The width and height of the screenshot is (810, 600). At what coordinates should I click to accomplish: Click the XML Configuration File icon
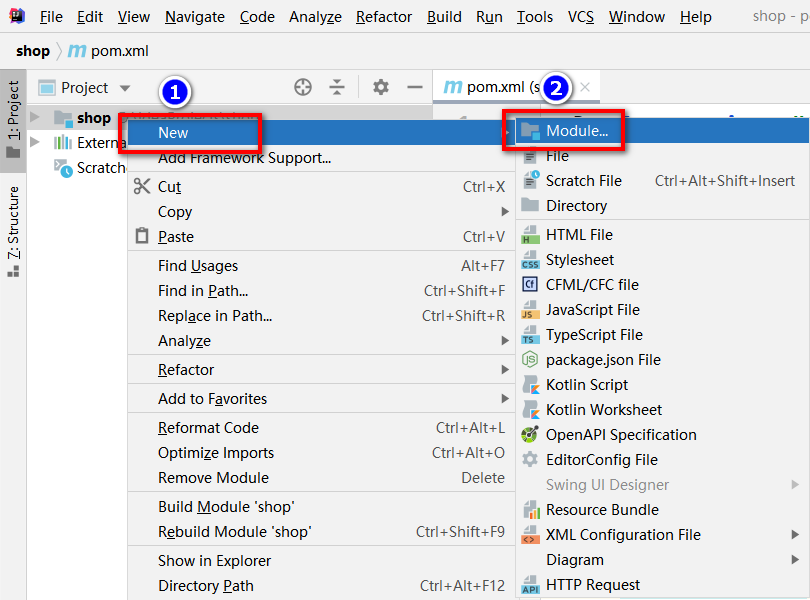point(530,534)
